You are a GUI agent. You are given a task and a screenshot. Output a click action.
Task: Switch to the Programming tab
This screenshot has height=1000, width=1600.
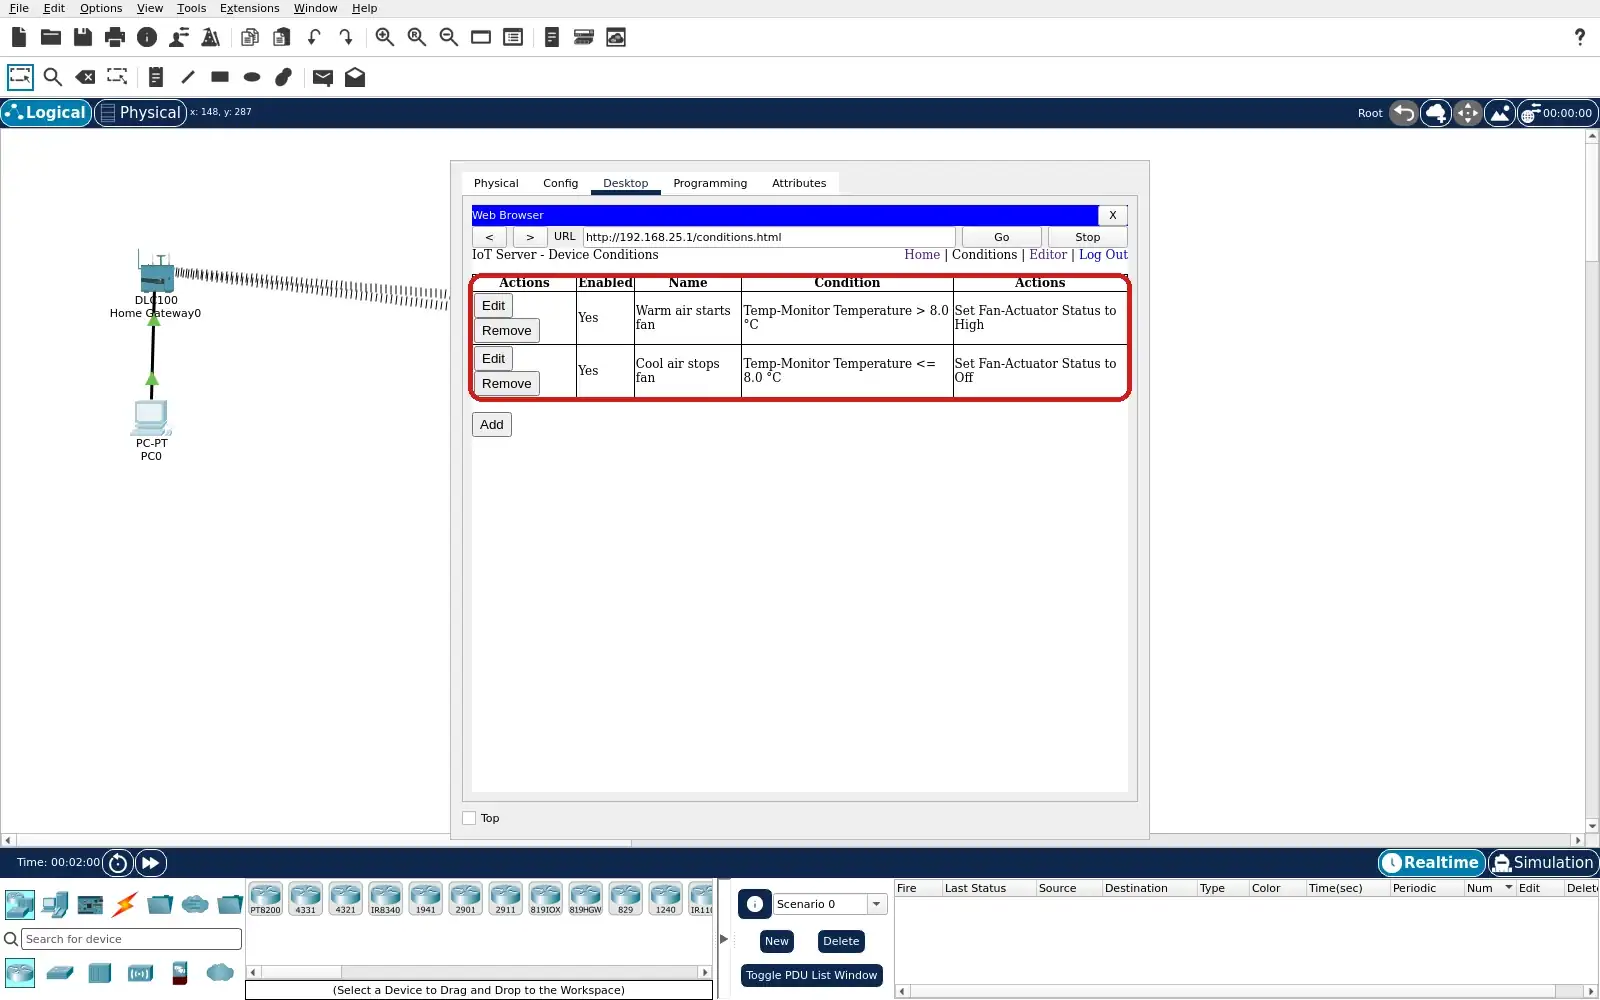coord(710,183)
